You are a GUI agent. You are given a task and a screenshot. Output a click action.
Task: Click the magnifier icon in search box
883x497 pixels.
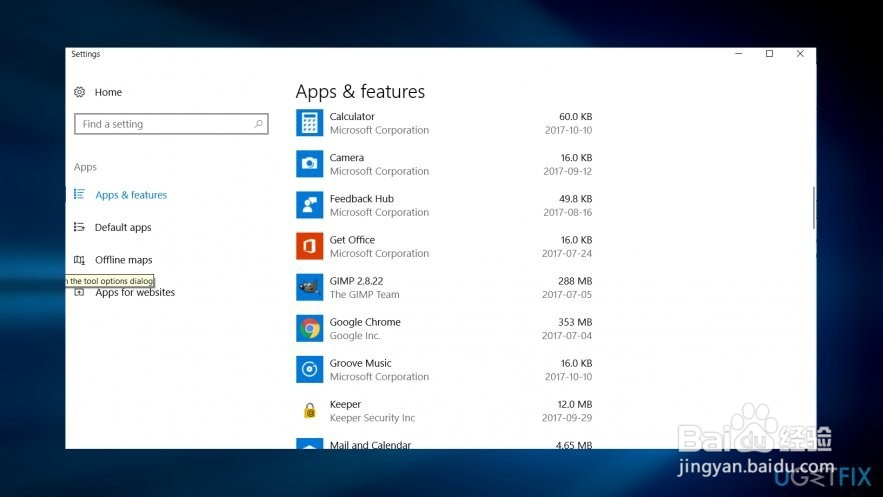pos(258,124)
